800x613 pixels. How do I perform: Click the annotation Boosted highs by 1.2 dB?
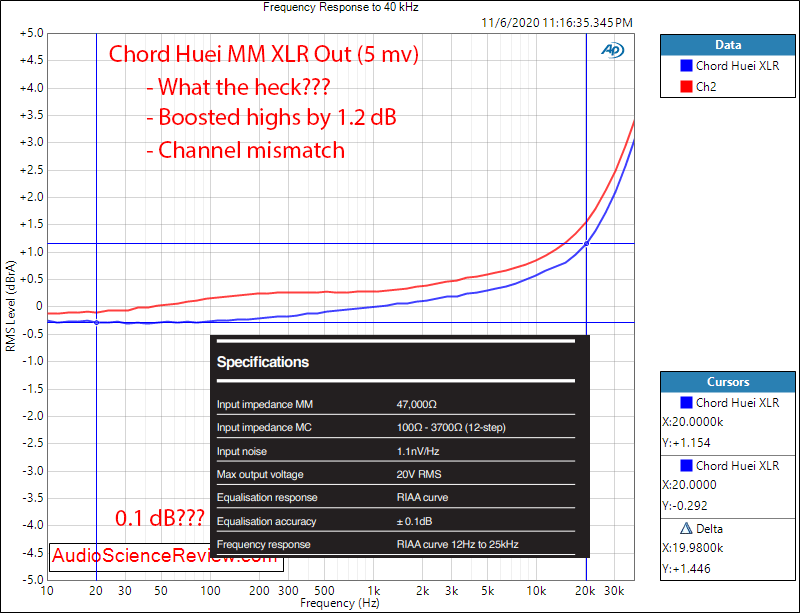click(271, 117)
